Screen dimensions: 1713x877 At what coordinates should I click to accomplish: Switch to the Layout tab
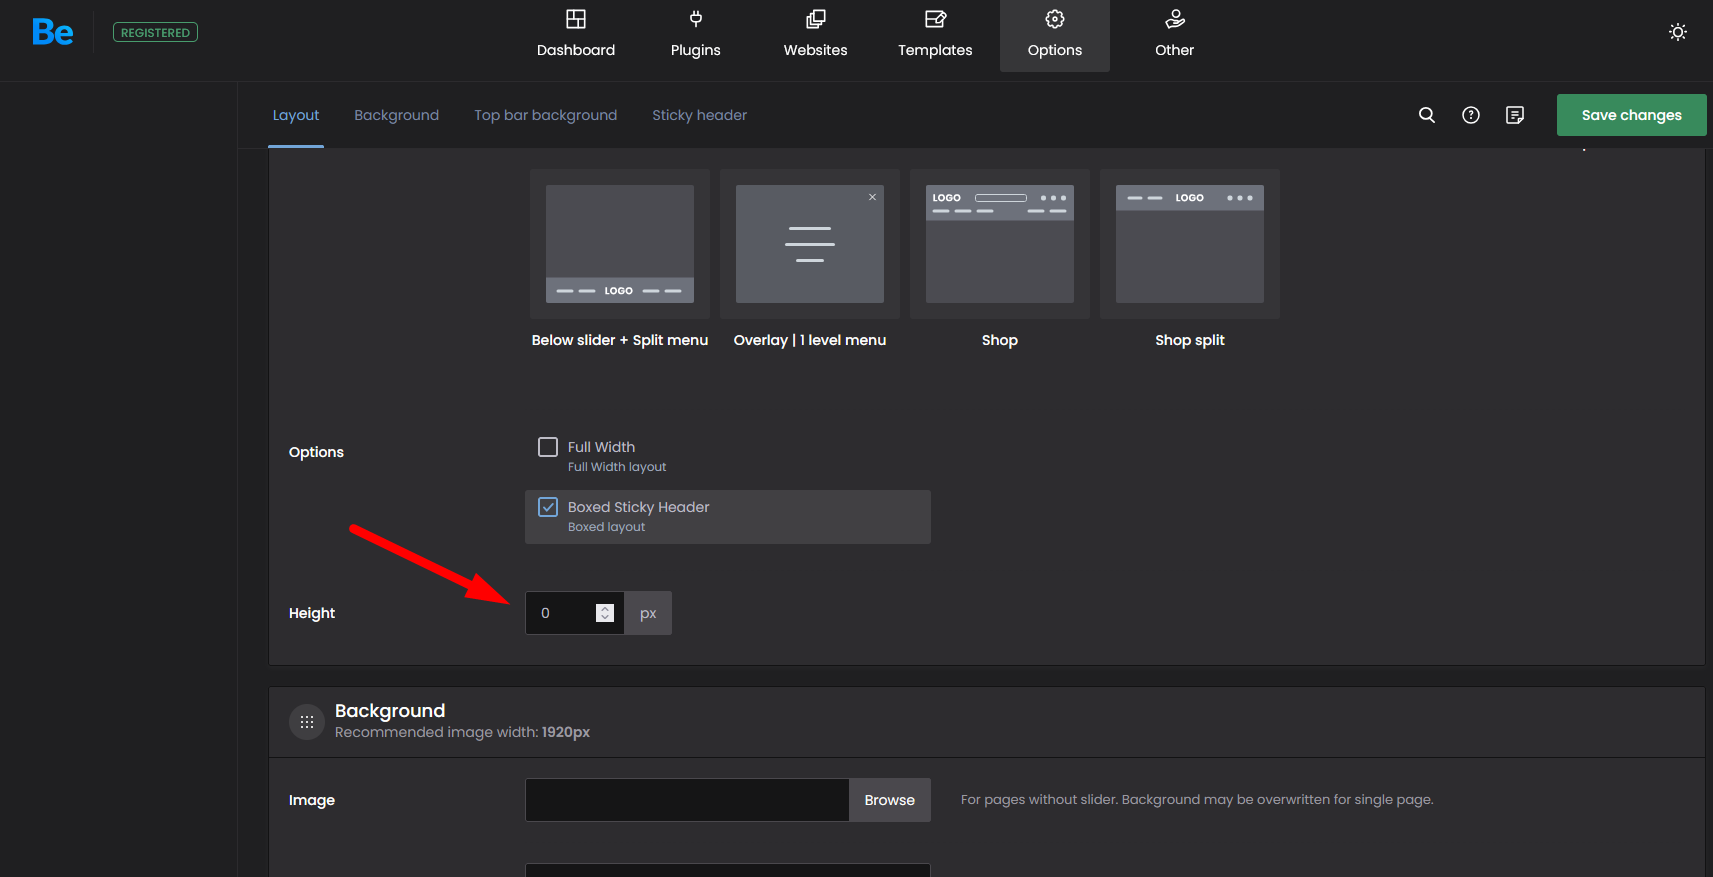[x=296, y=115]
